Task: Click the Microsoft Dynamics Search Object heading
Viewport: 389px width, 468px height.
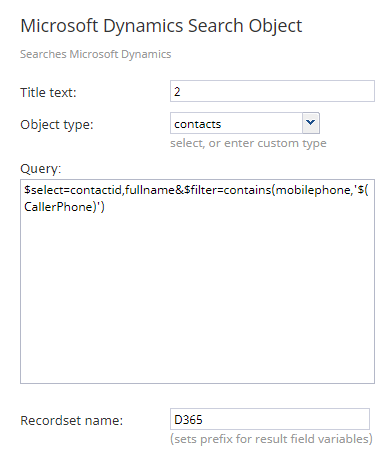Action: (x=161, y=26)
